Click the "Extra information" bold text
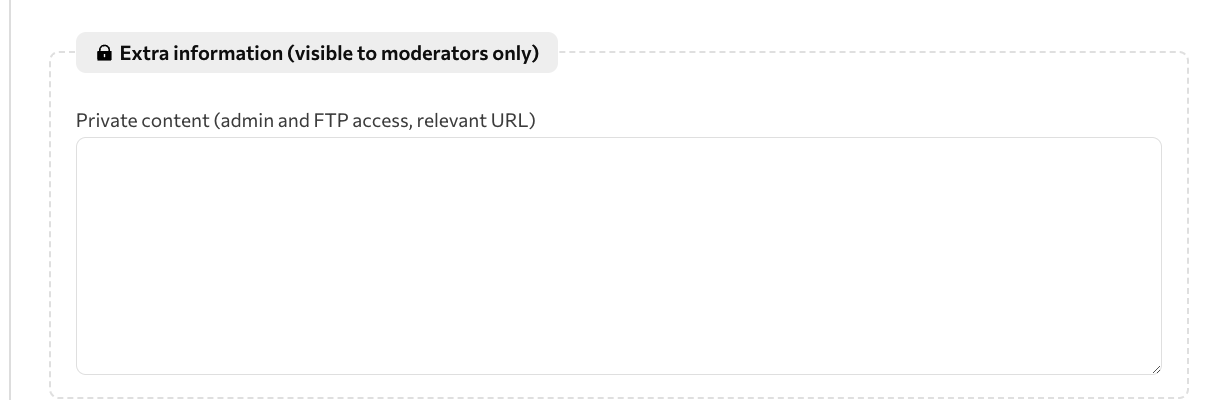Screen dimensions: 1223x400 [201, 53]
